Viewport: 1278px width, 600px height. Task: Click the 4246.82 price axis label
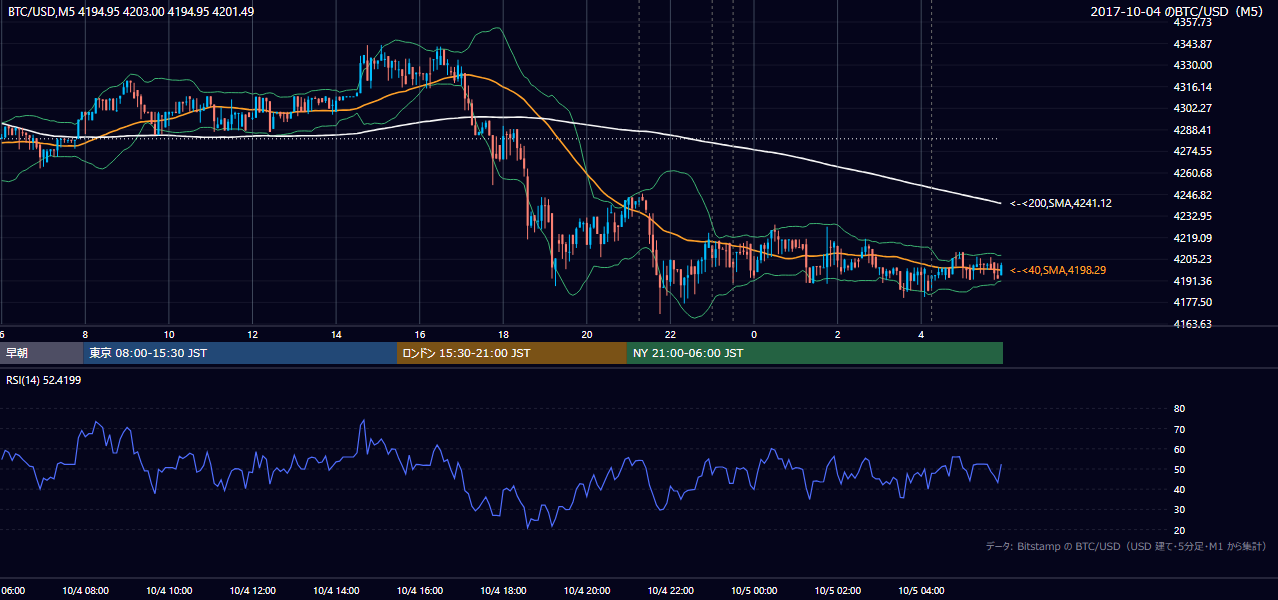1193,195
